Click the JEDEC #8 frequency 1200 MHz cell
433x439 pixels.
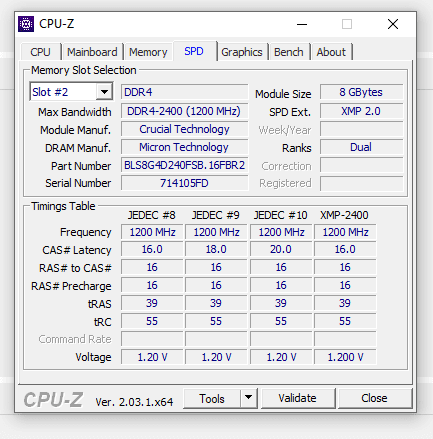(152, 232)
